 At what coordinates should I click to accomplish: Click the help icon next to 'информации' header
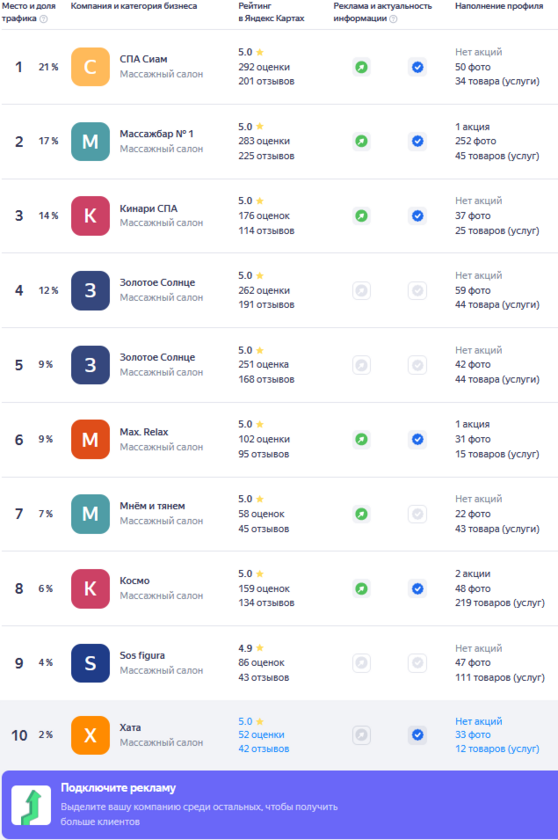(x=394, y=19)
